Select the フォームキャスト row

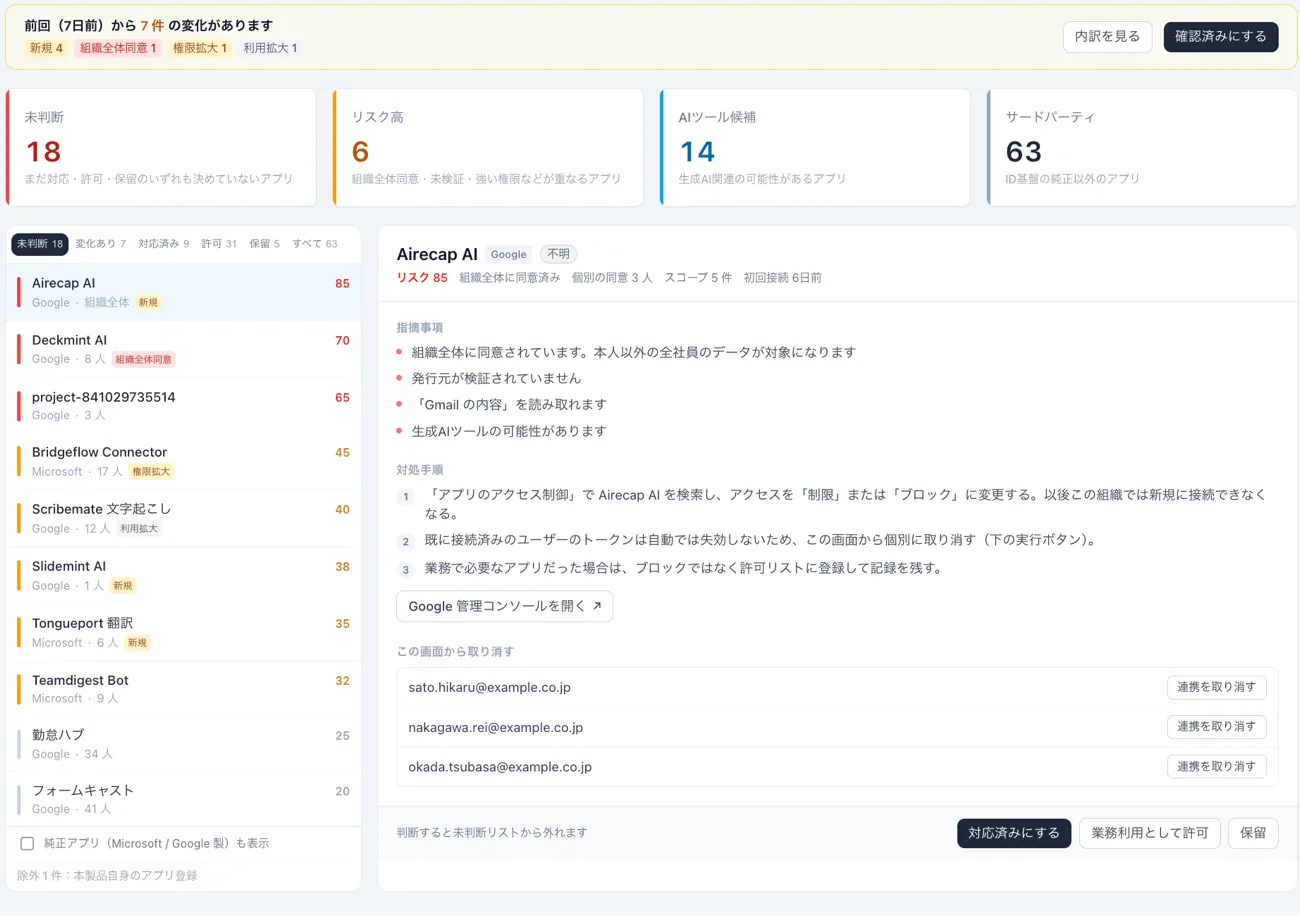[x=184, y=799]
